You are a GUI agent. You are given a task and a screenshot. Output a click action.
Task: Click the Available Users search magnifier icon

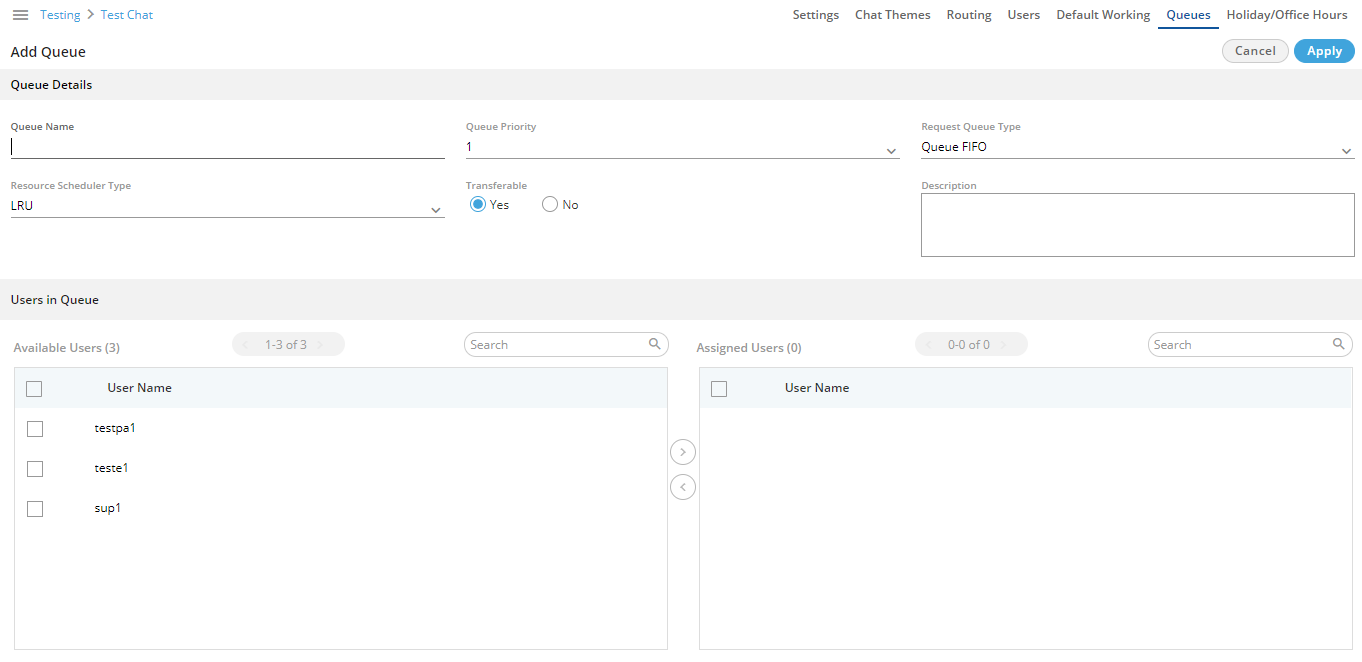[655, 344]
